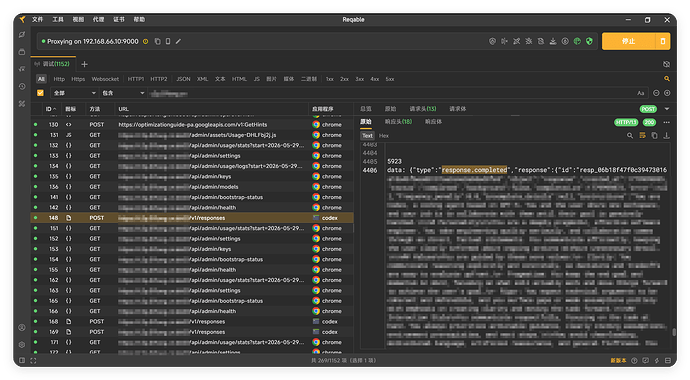Viewport: 690px width, 380px height.
Task: Open the history clock icon in left sidebar
Action: [x=22, y=87]
